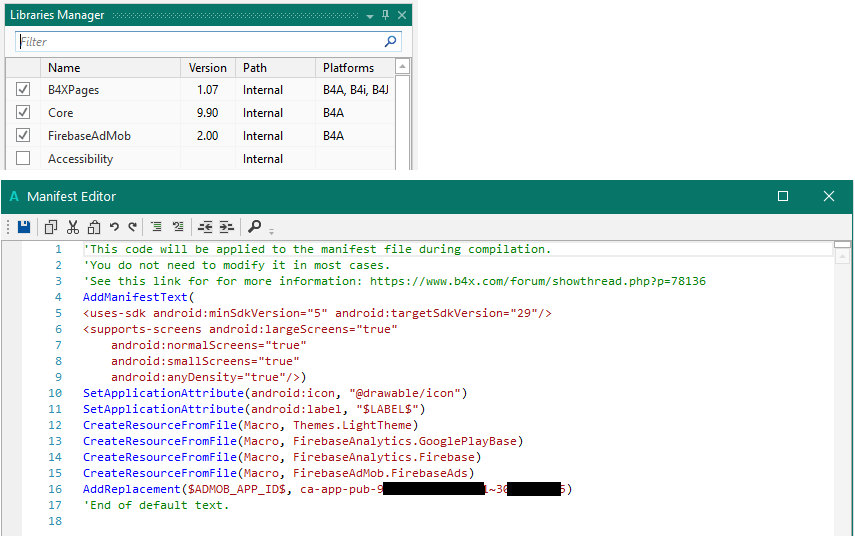Click the search magnifier in the Filter box
This screenshot has height=536, width=855.
click(x=390, y=41)
